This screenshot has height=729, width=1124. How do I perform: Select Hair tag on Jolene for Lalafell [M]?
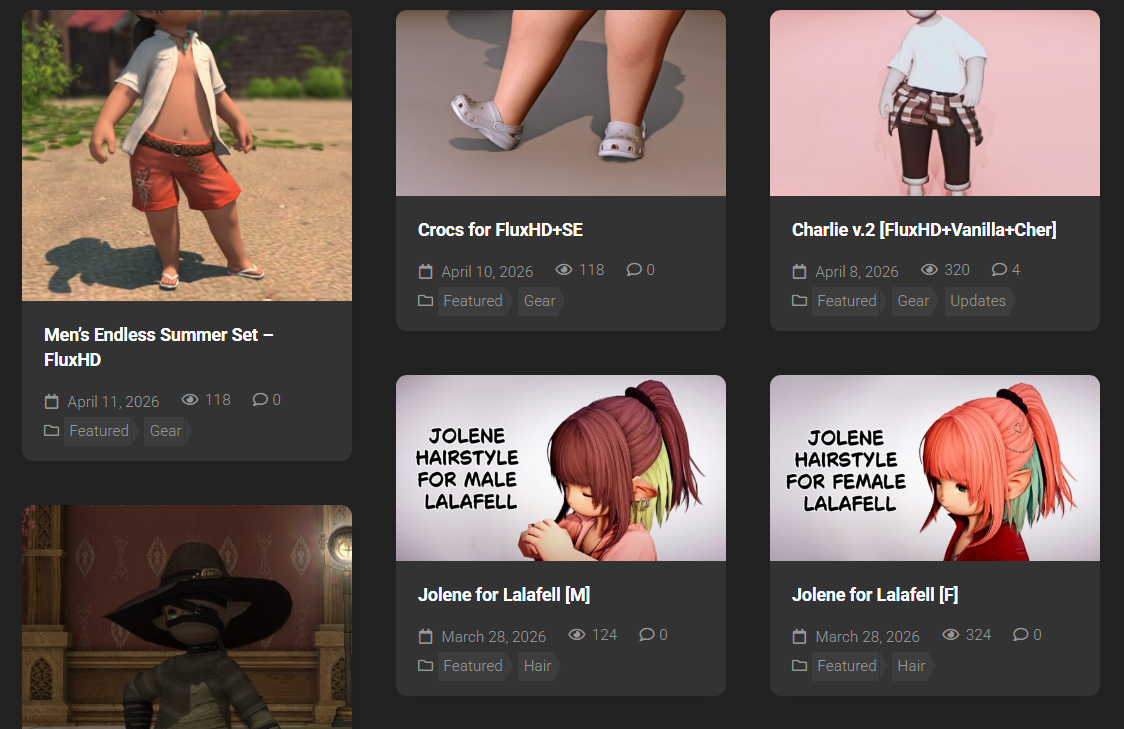(537, 666)
